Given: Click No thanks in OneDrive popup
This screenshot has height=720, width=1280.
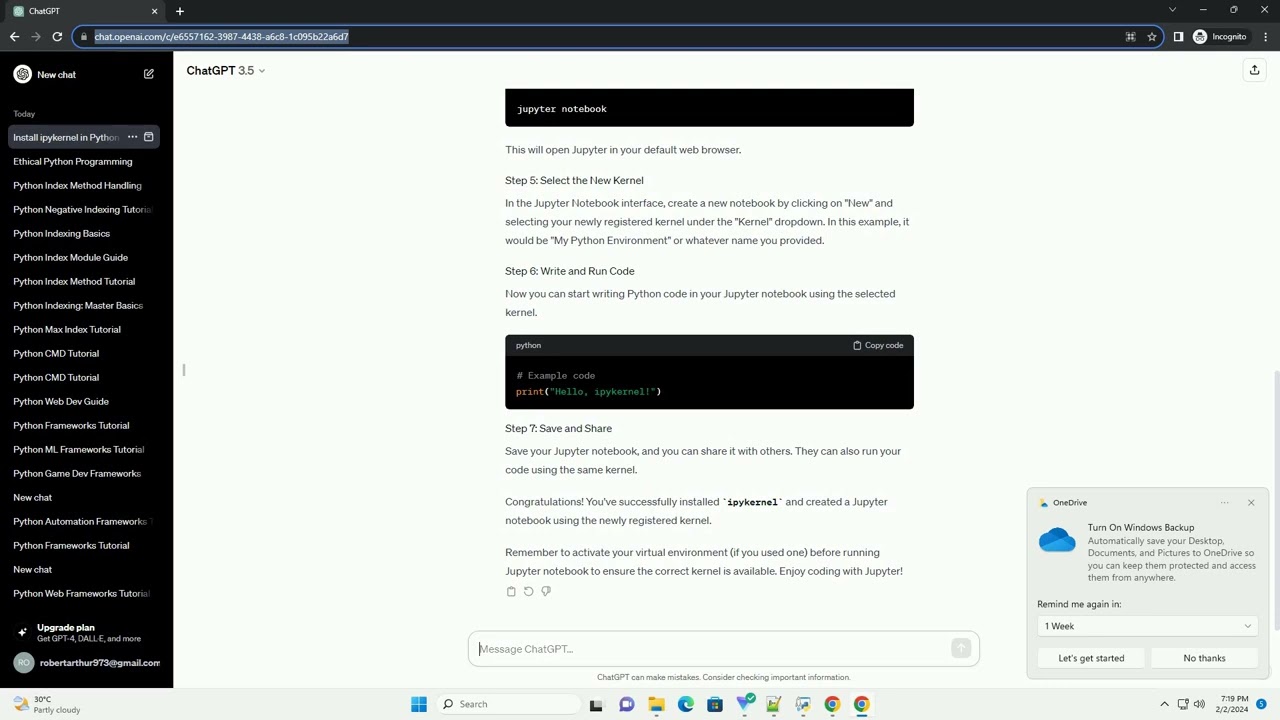Looking at the screenshot, I should (x=1204, y=658).
